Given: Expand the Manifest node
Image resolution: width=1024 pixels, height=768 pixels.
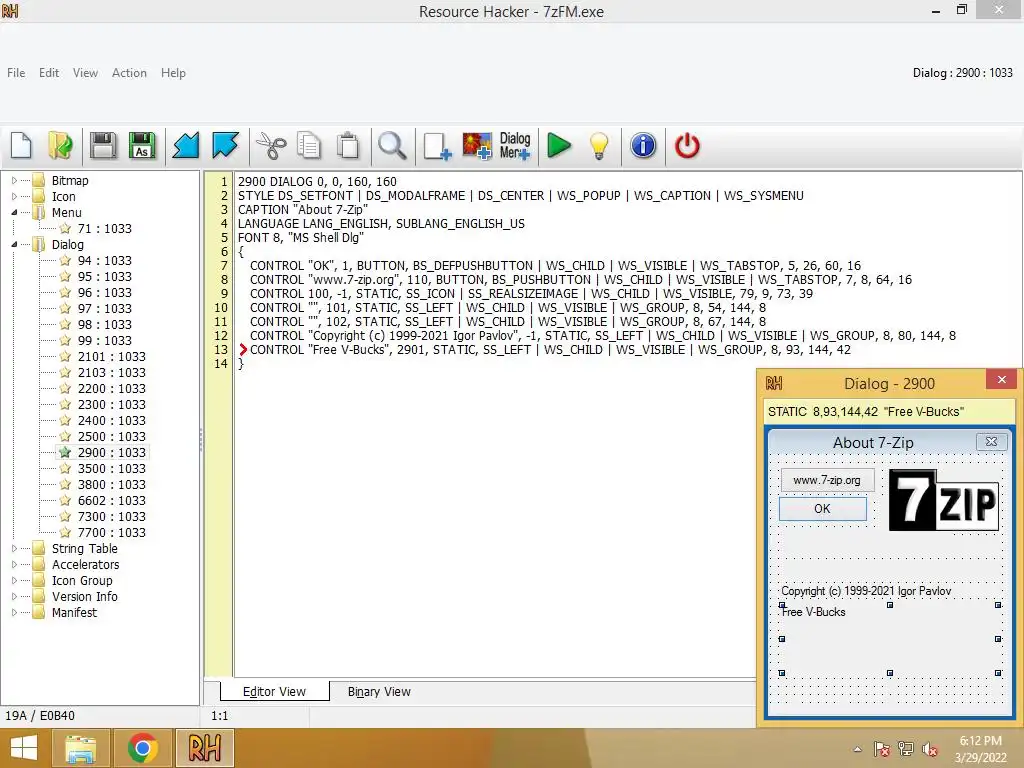Looking at the screenshot, I should 14,613.
